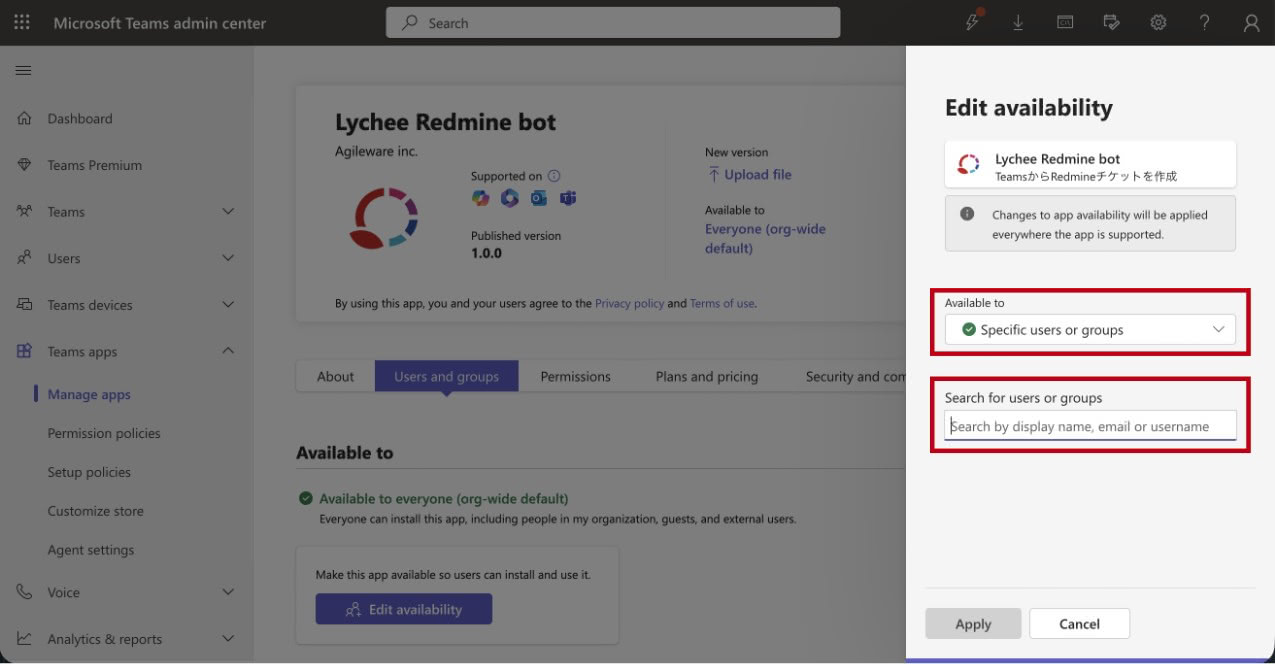Open Setup policies in sidebar
Viewport: 1275px width, 664px height.
tap(89, 472)
